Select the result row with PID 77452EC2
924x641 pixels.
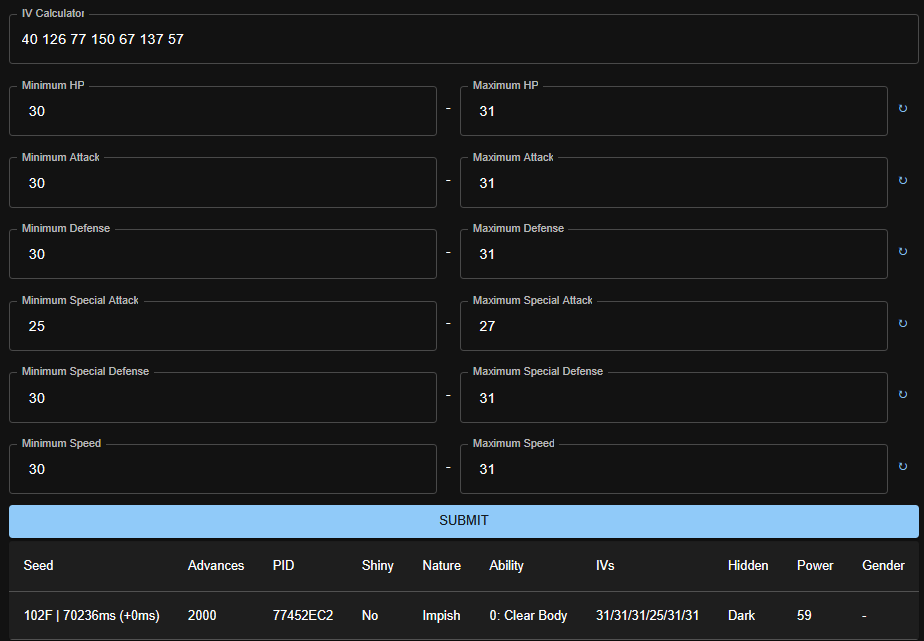click(x=462, y=616)
